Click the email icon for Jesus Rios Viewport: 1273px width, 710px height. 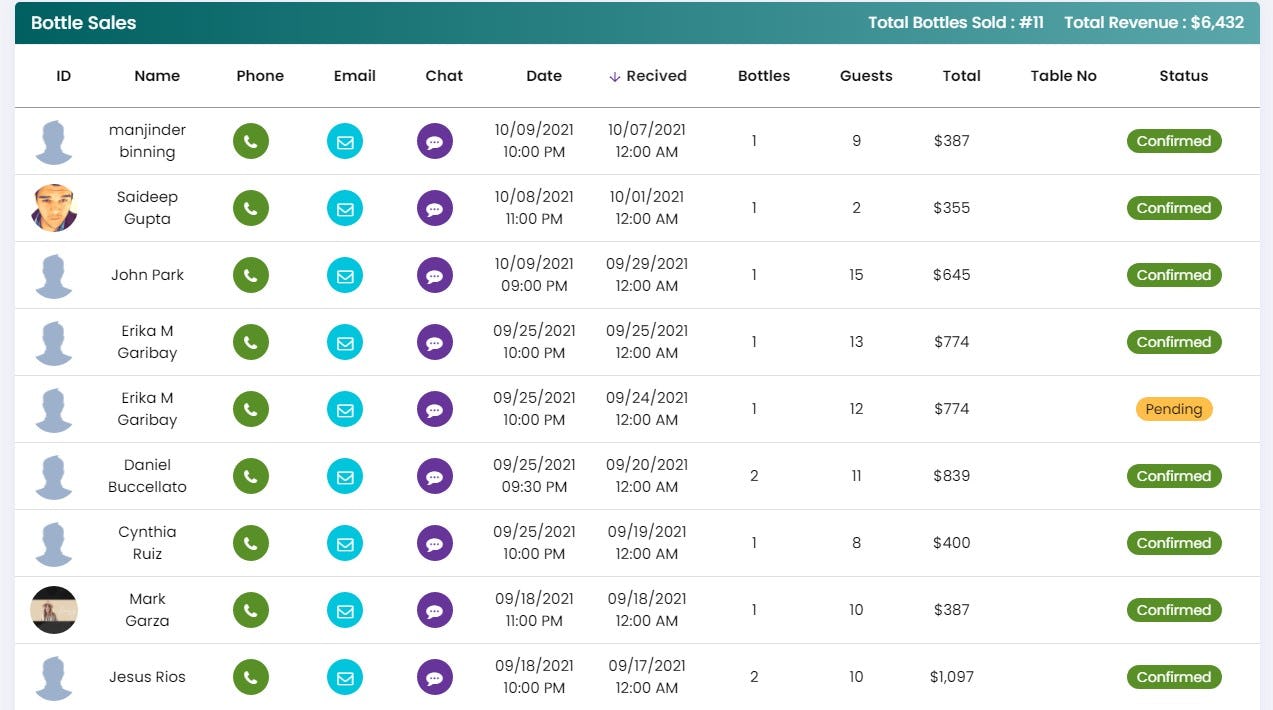(x=345, y=677)
